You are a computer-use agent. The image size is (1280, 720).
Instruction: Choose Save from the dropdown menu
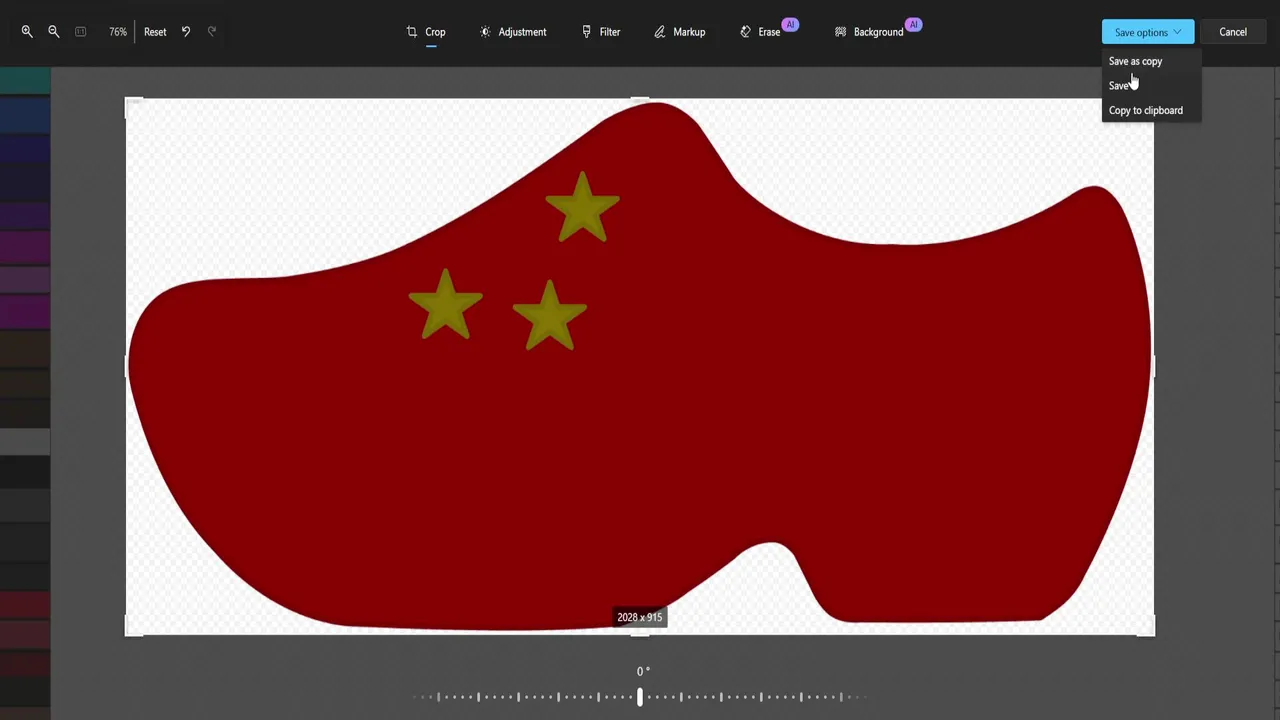(x=1119, y=86)
